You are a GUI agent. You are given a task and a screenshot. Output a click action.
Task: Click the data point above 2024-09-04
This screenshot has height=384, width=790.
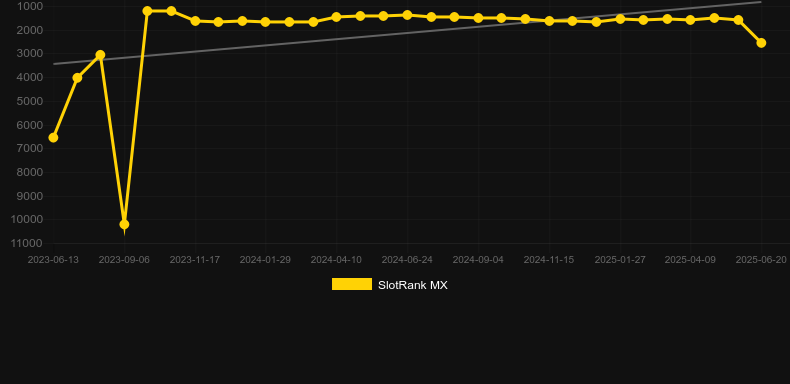pos(478,18)
